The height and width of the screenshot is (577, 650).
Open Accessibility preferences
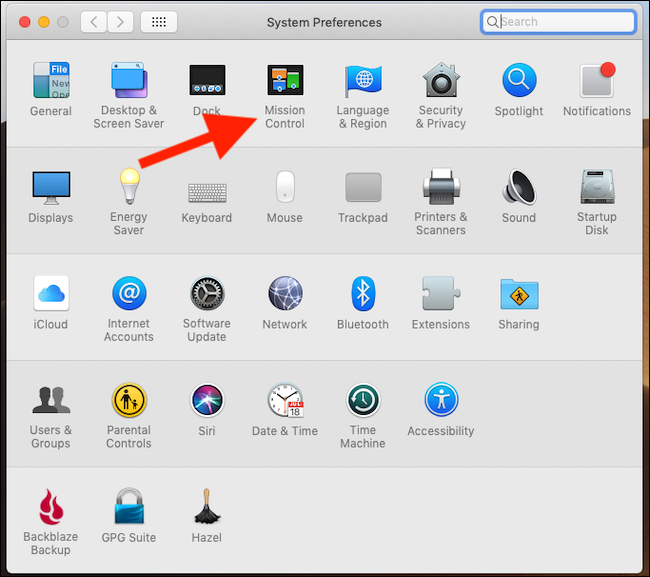point(441,400)
